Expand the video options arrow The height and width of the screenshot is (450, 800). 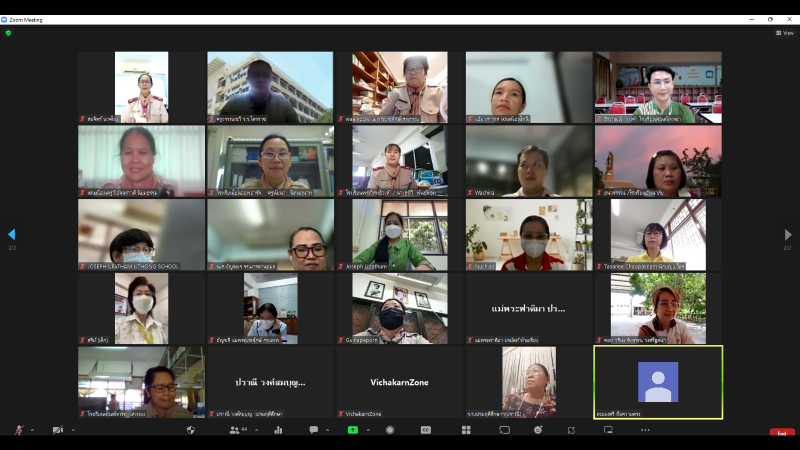tap(73, 430)
